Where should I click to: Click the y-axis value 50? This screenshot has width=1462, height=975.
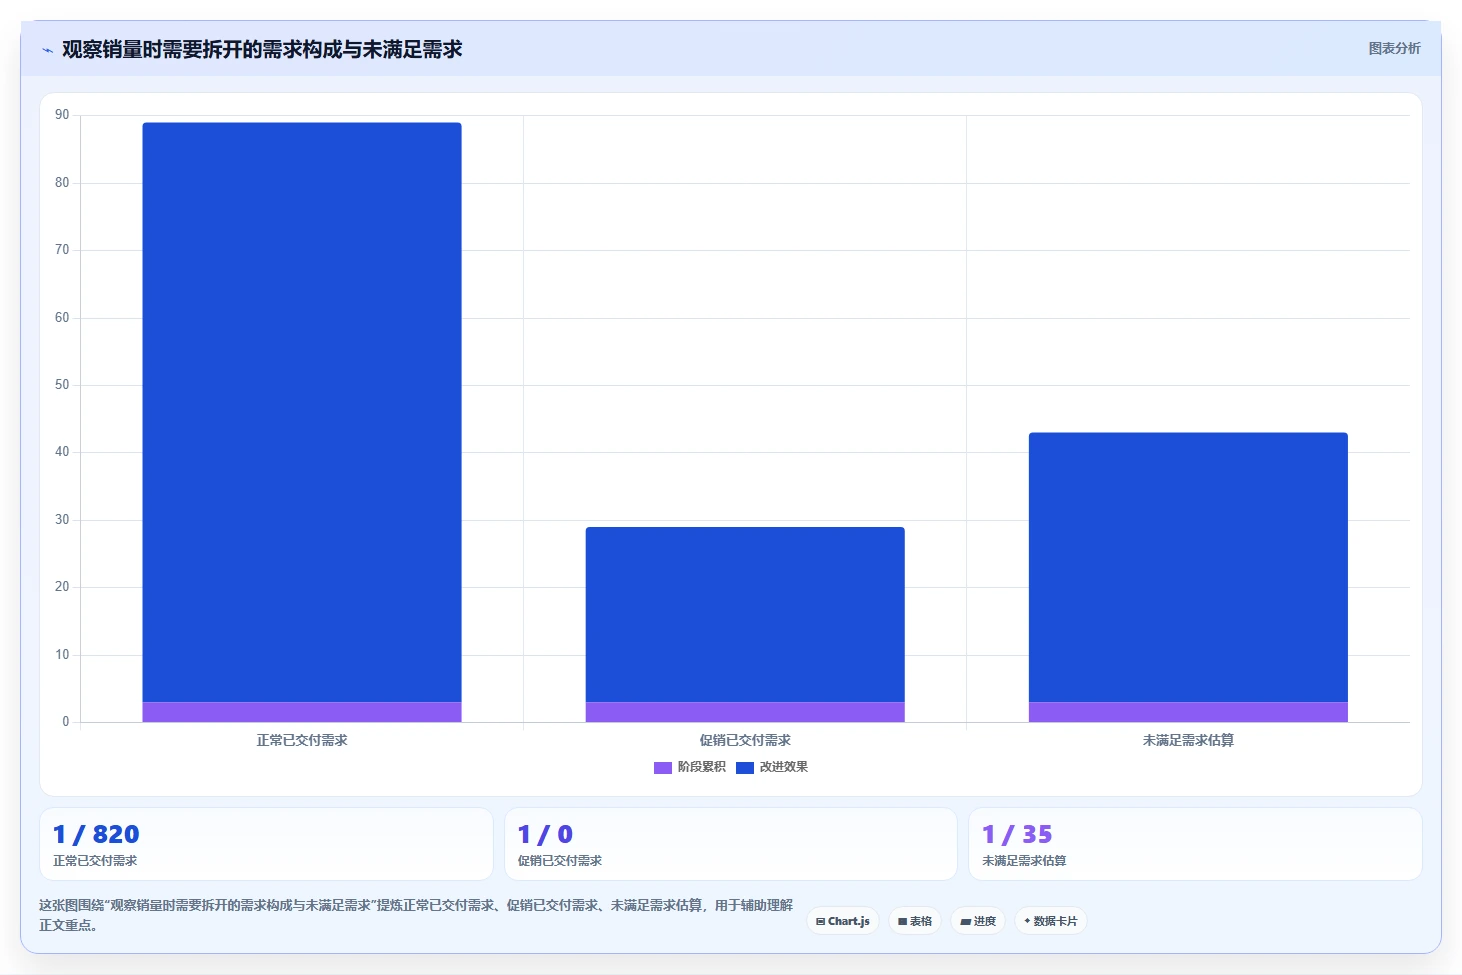[62, 385]
